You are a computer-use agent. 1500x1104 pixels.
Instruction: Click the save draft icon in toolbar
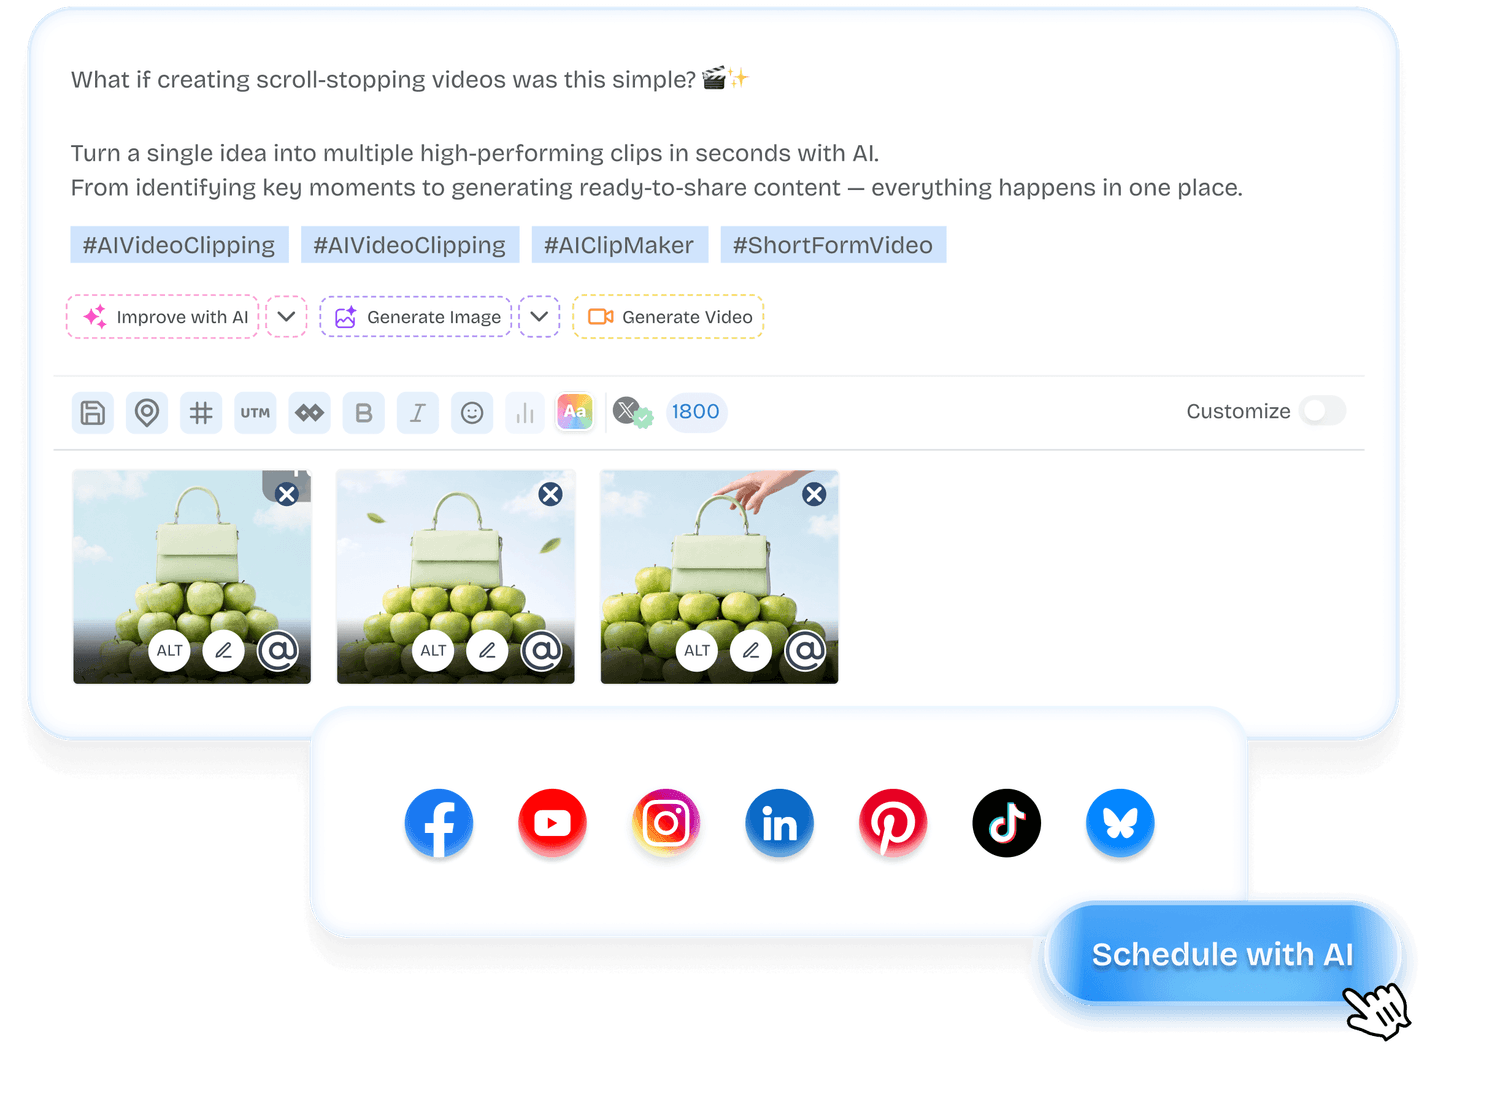93,413
